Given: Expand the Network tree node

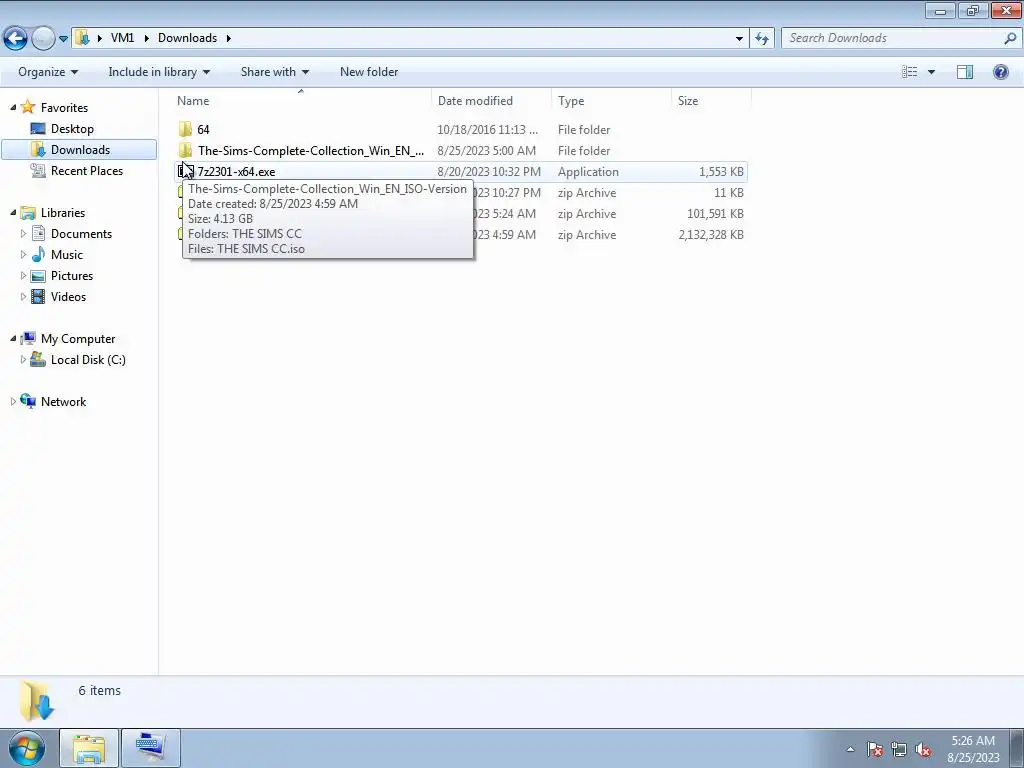Looking at the screenshot, I should (13, 401).
